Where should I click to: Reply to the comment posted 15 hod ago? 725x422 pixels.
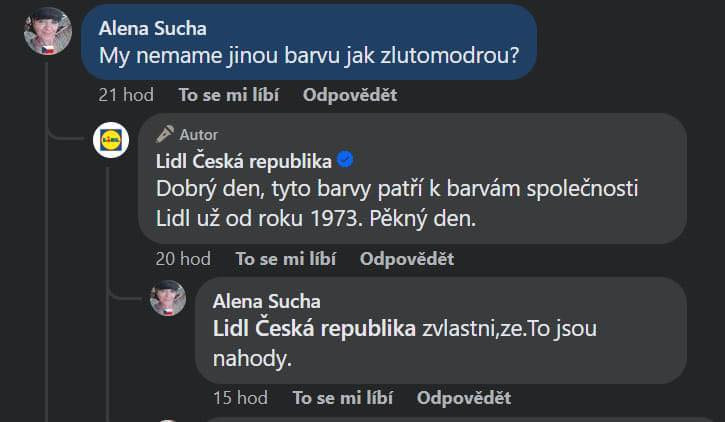[x=464, y=398]
